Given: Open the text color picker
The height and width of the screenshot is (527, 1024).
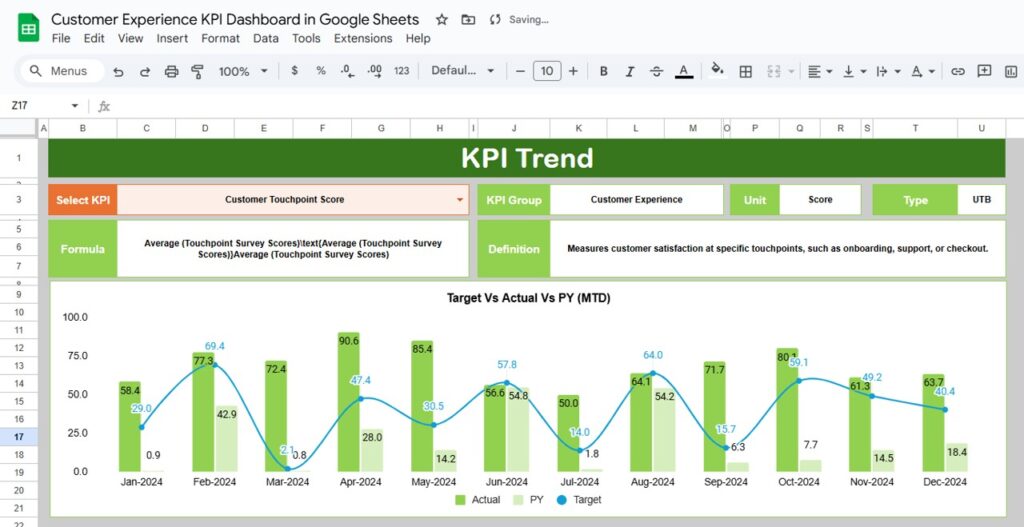Looking at the screenshot, I should 684,71.
